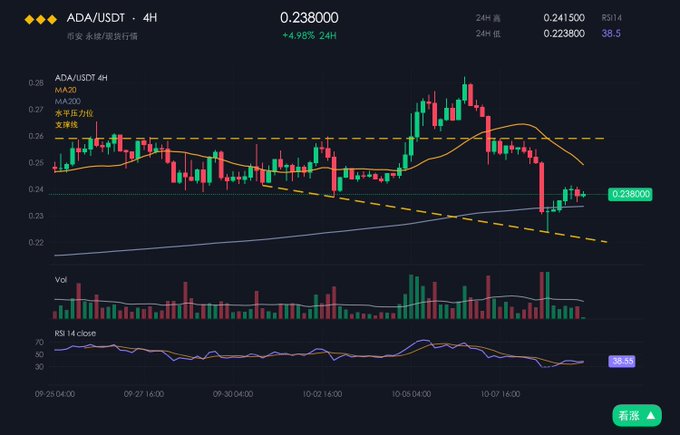Click the Vol panel label
The width and height of the screenshot is (680, 435).
[x=61, y=280]
